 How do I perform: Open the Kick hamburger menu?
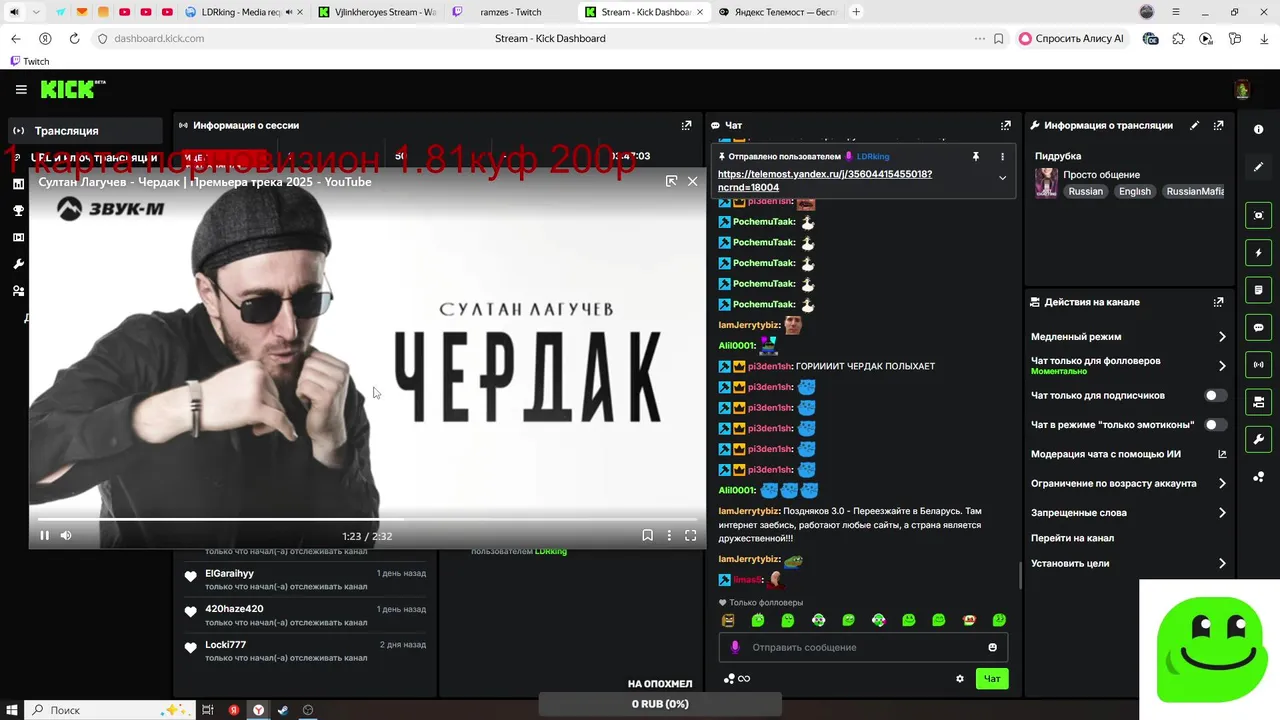click(21, 90)
